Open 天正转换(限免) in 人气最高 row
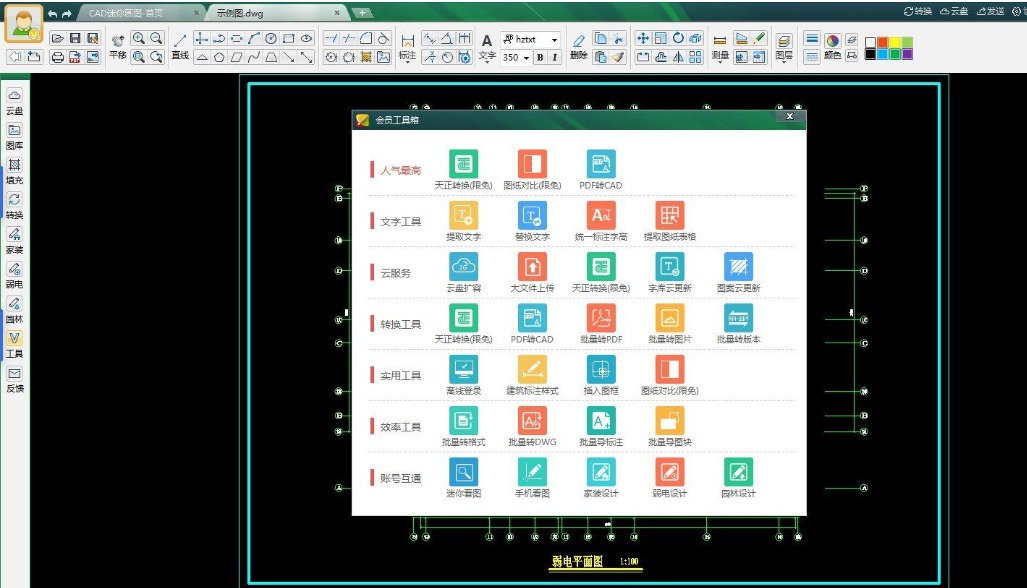This screenshot has width=1027, height=588. pyautogui.click(x=463, y=169)
